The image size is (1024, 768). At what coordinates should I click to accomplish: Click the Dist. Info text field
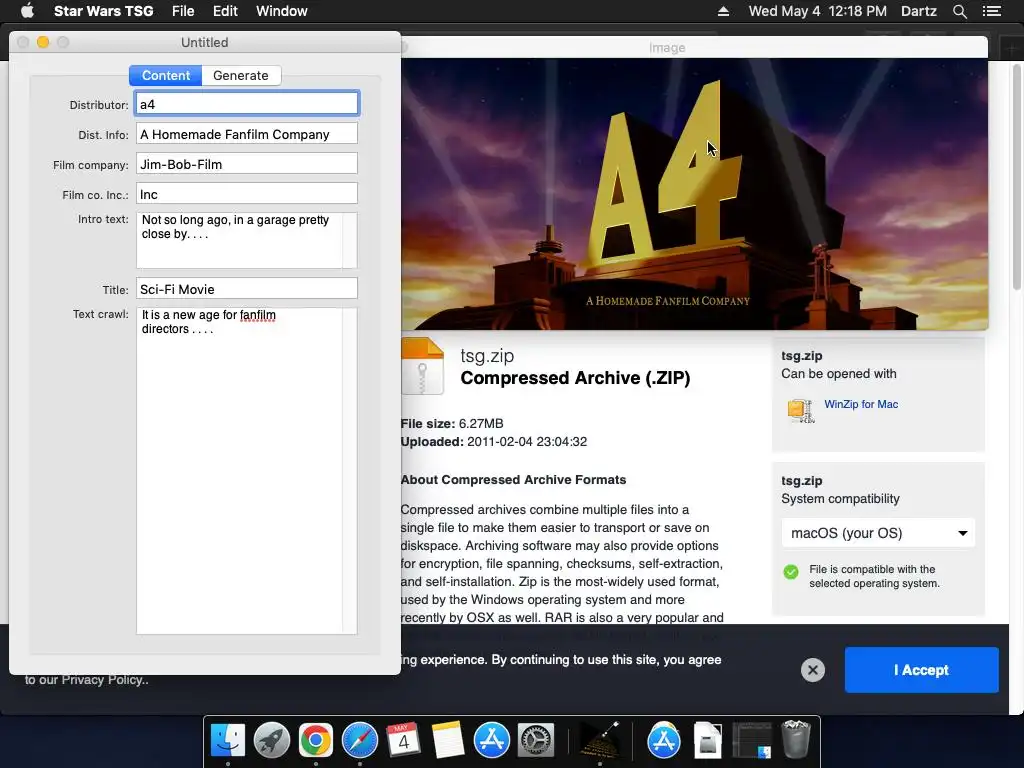click(247, 134)
